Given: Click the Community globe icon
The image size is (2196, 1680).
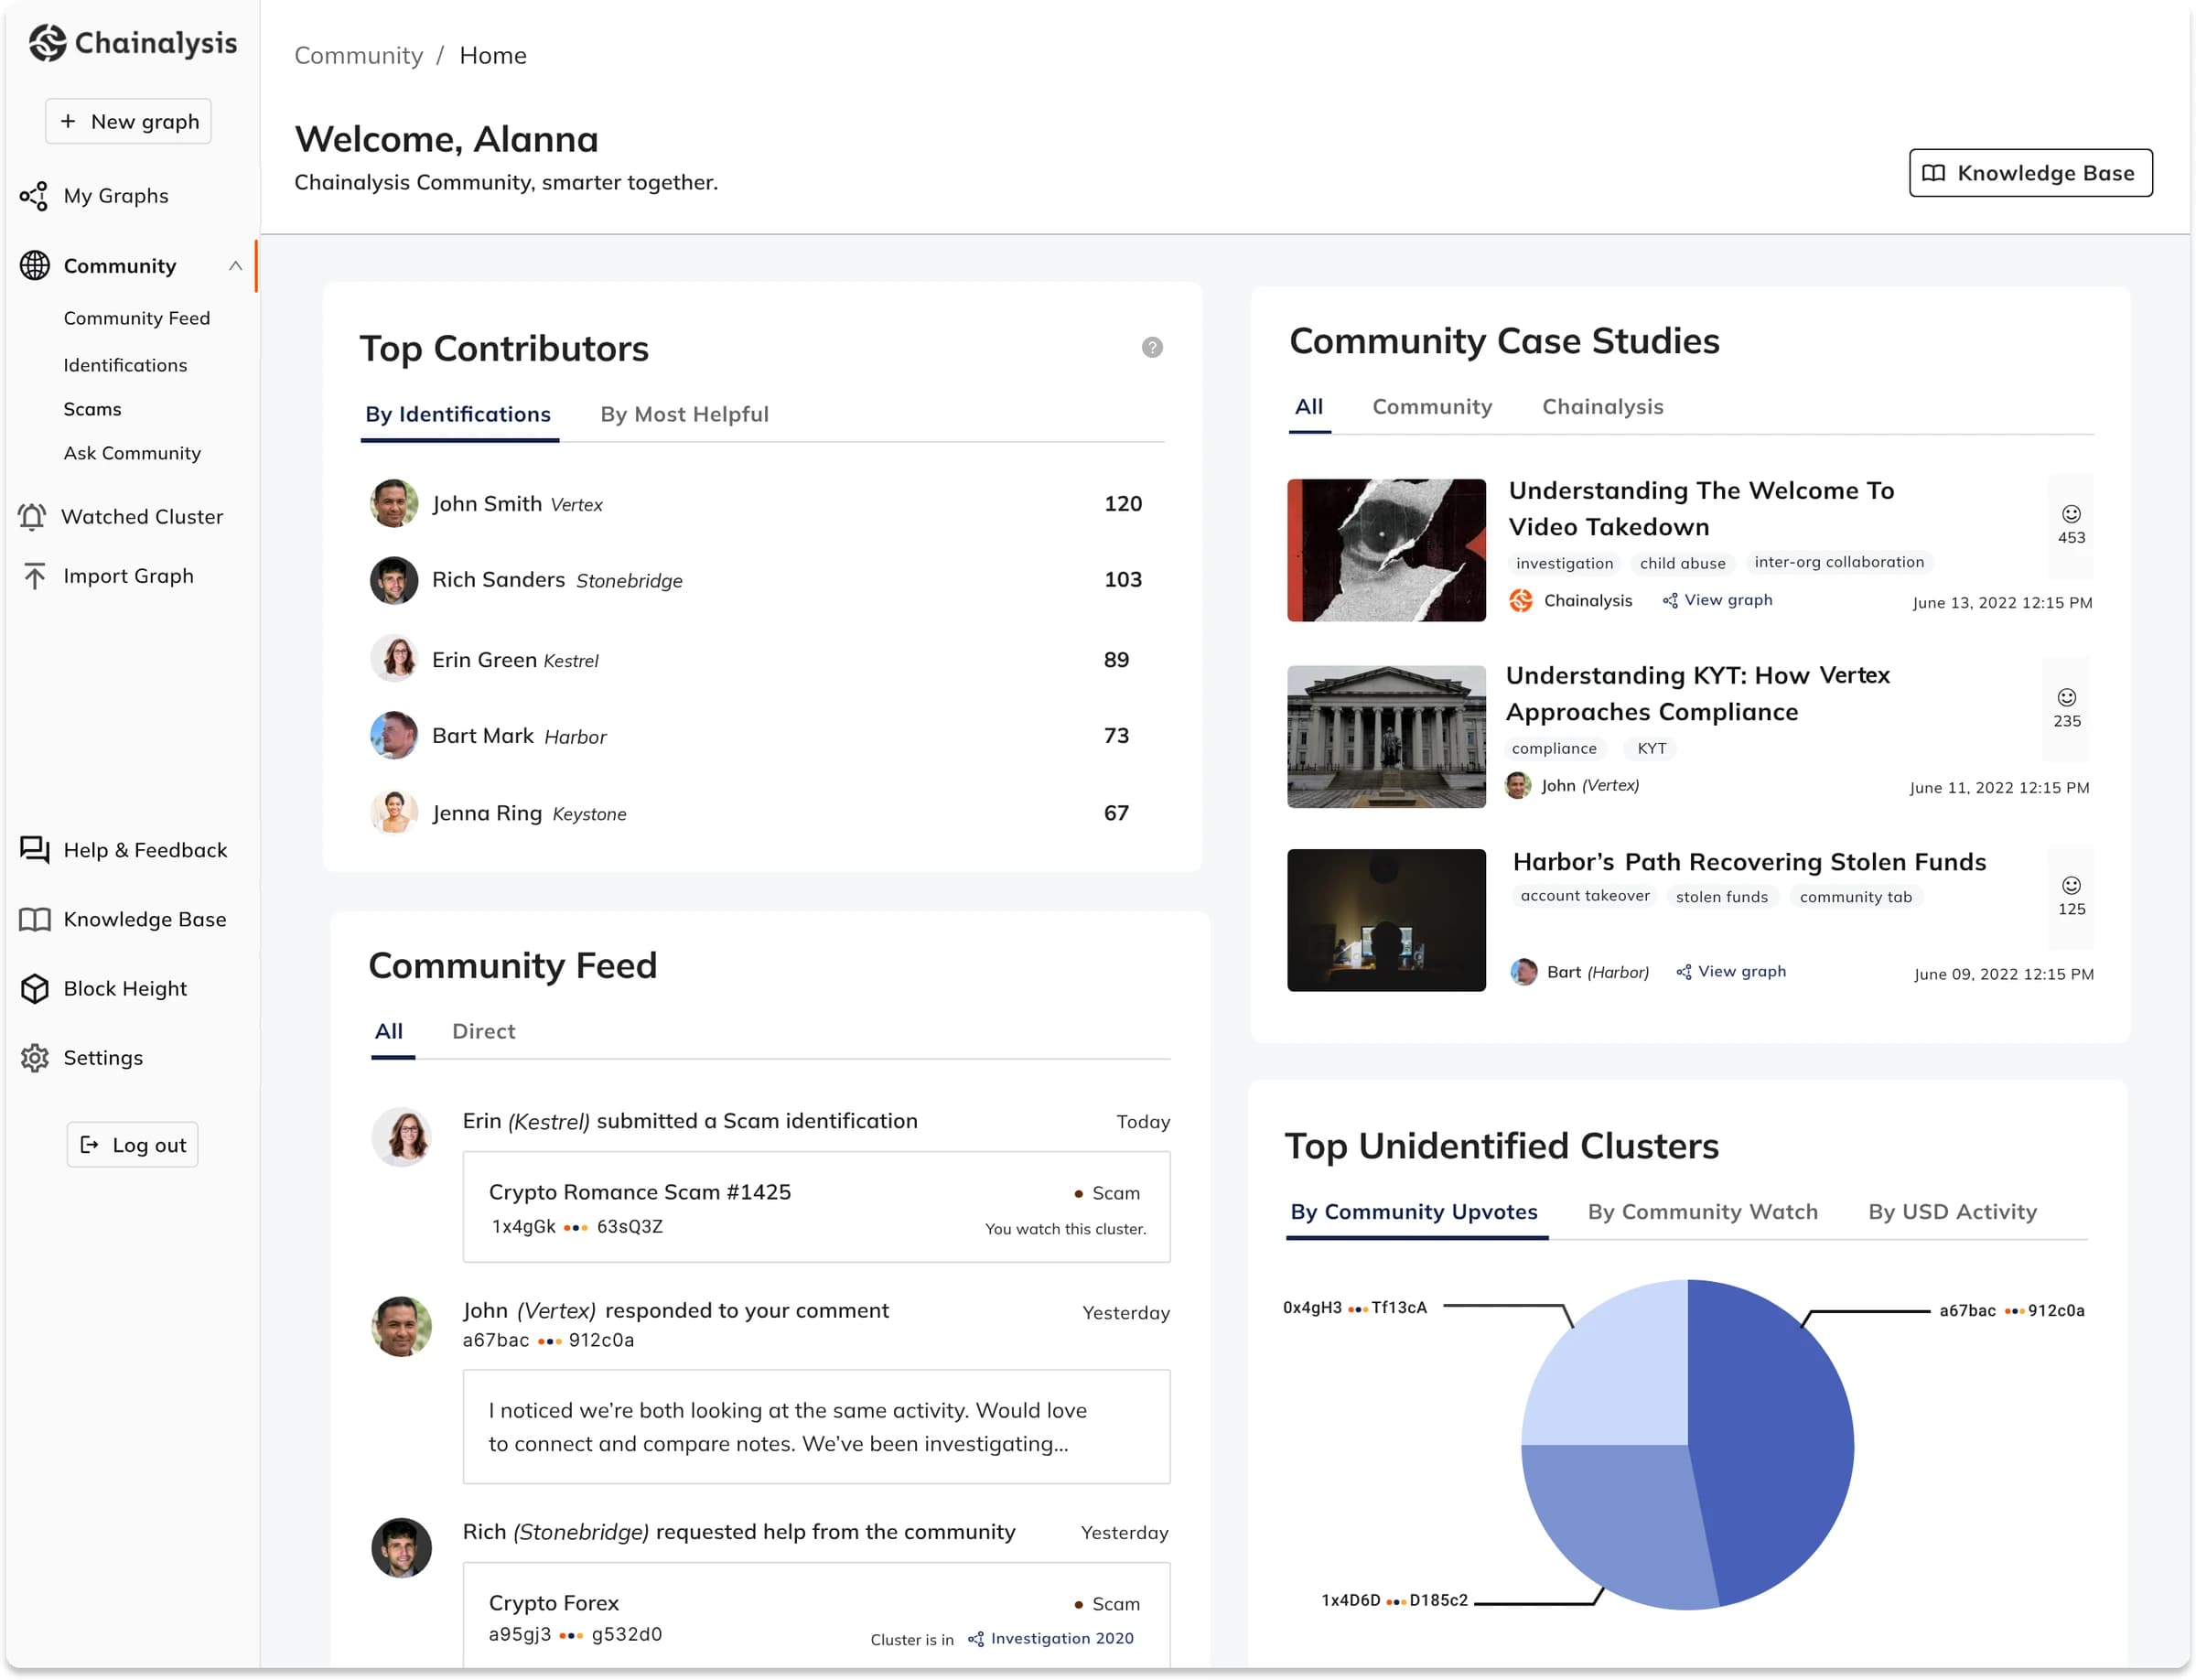Looking at the screenshot, I should click(35, 266).
